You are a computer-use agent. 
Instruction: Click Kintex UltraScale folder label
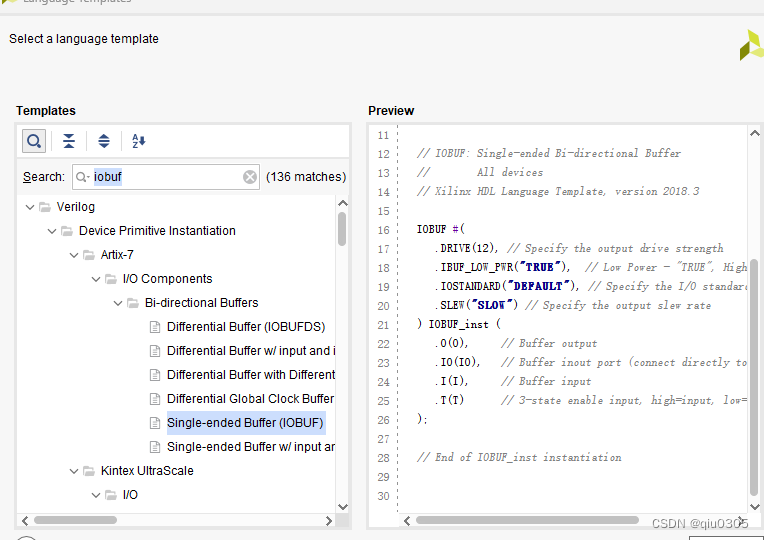pyautogui.click(x=147, y=471)
